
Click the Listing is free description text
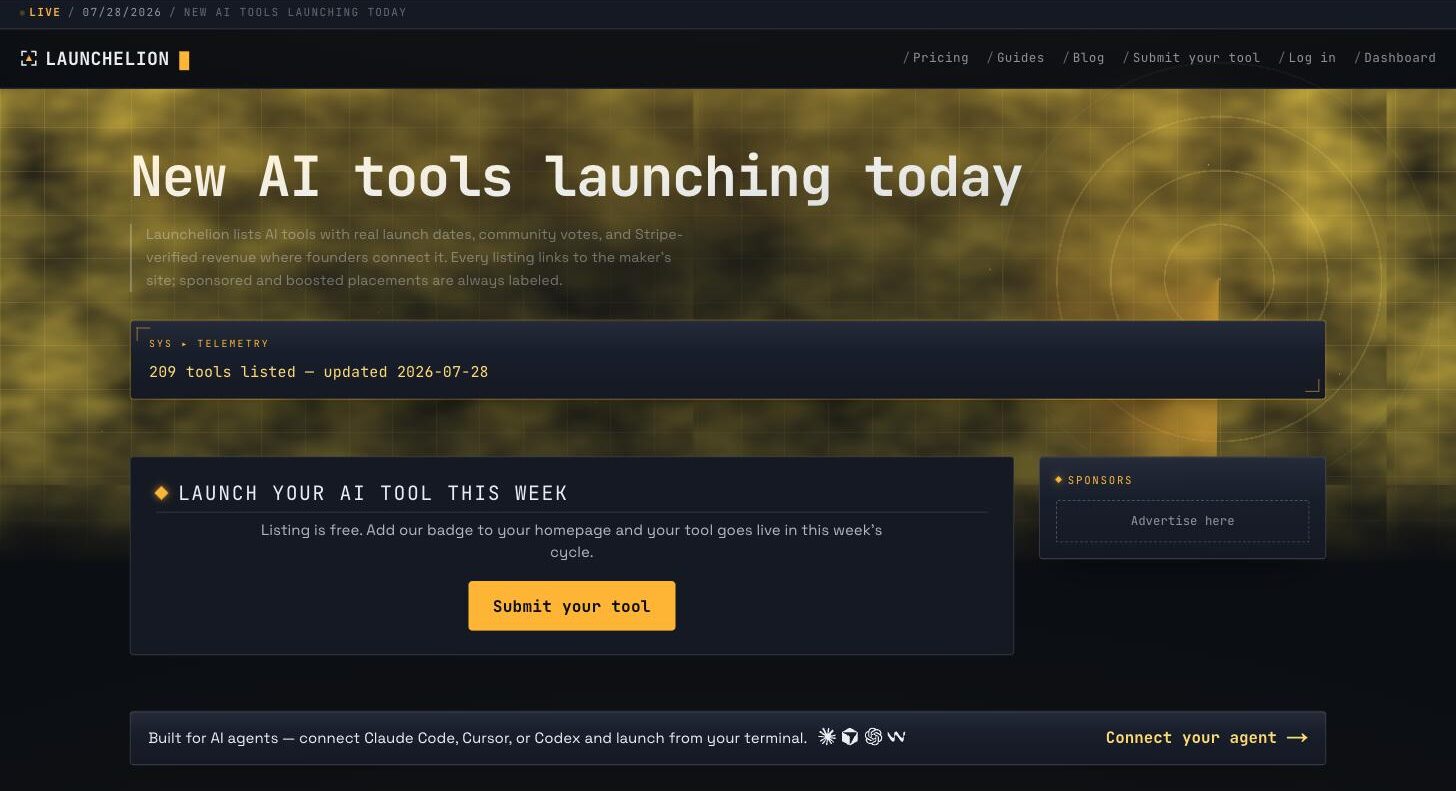point(572,541)
